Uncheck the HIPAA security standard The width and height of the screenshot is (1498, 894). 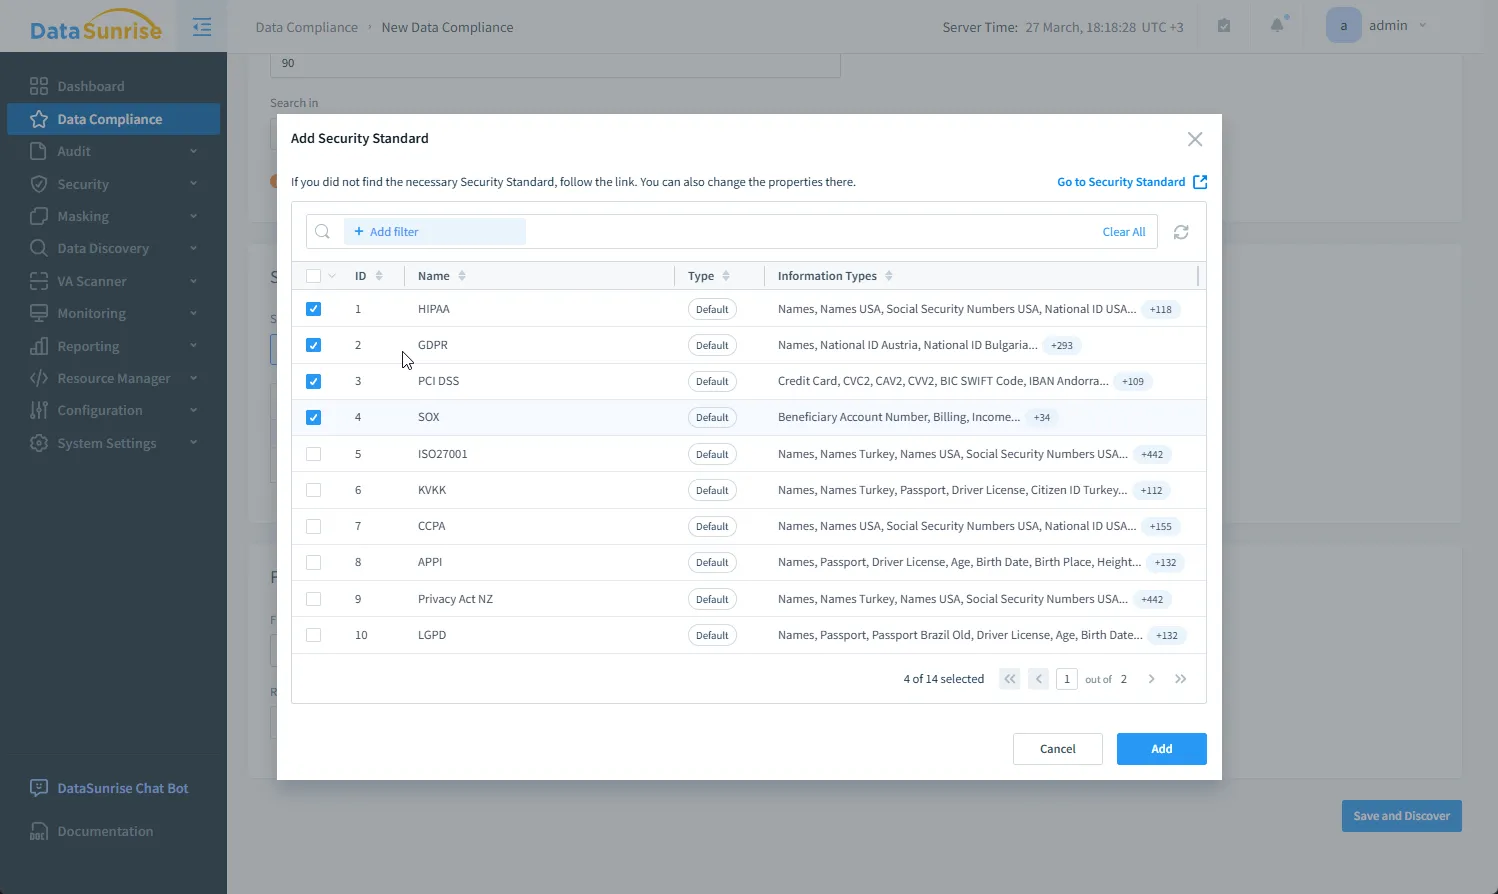314,309
